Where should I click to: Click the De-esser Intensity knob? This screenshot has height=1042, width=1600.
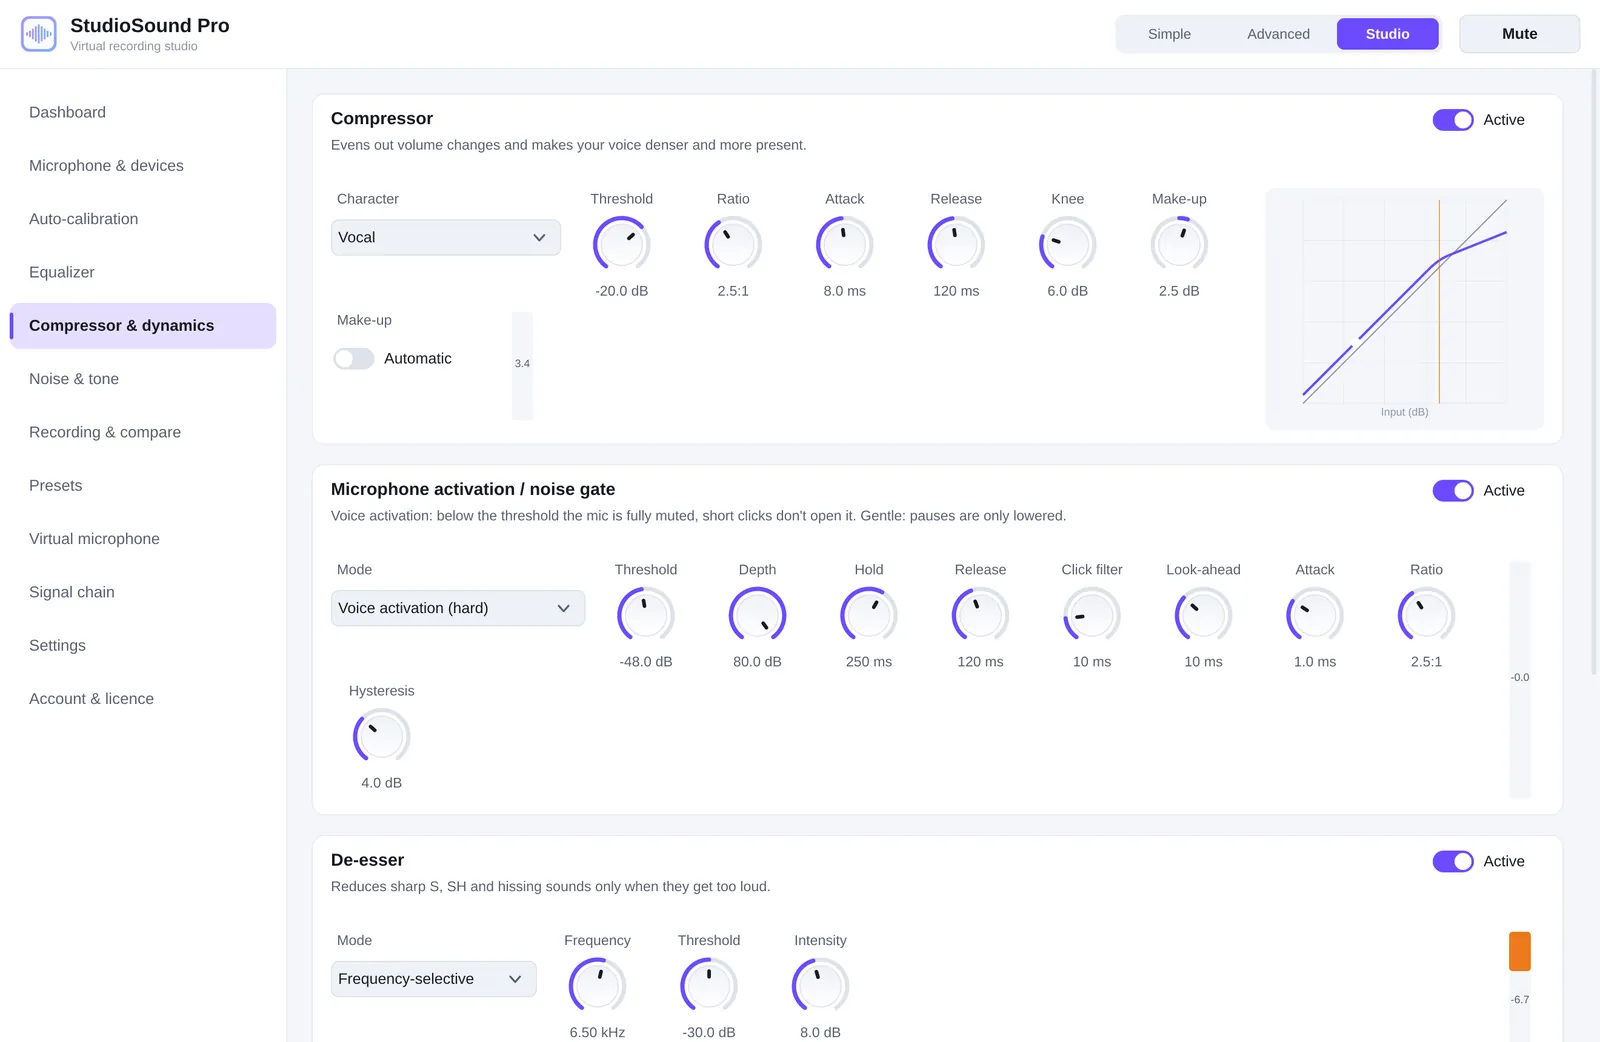click(820, 987)
